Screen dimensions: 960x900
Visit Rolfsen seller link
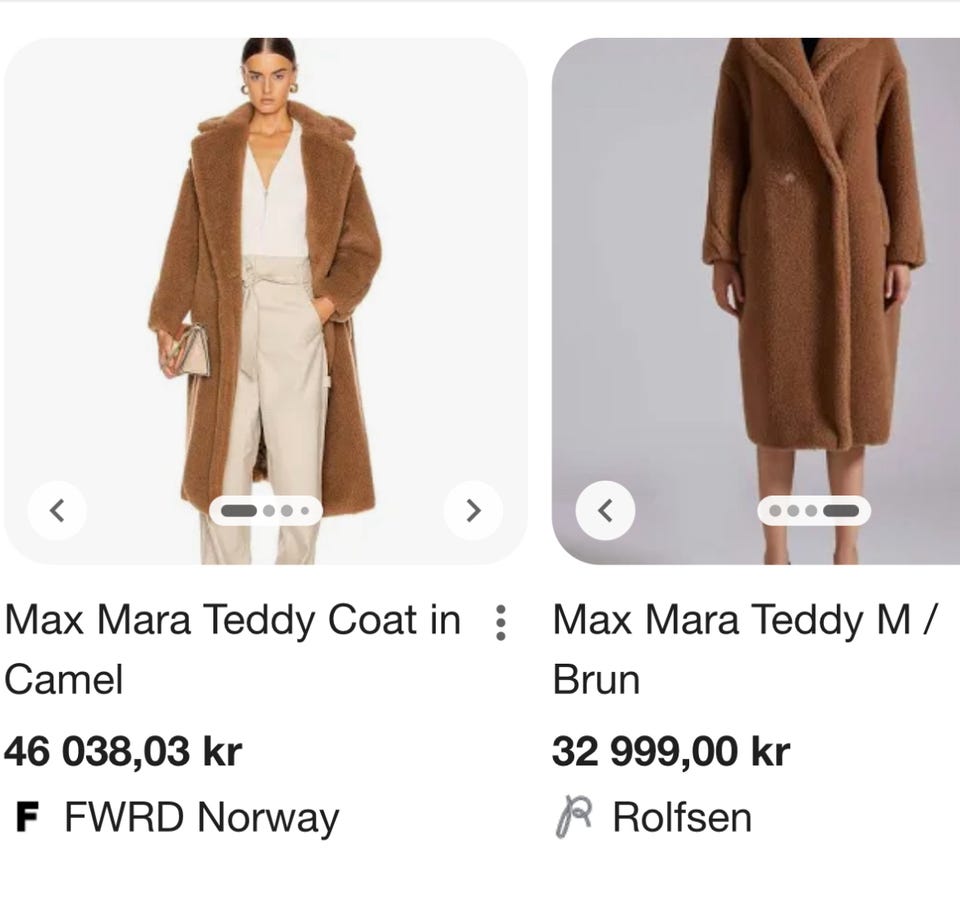(682, 817)
